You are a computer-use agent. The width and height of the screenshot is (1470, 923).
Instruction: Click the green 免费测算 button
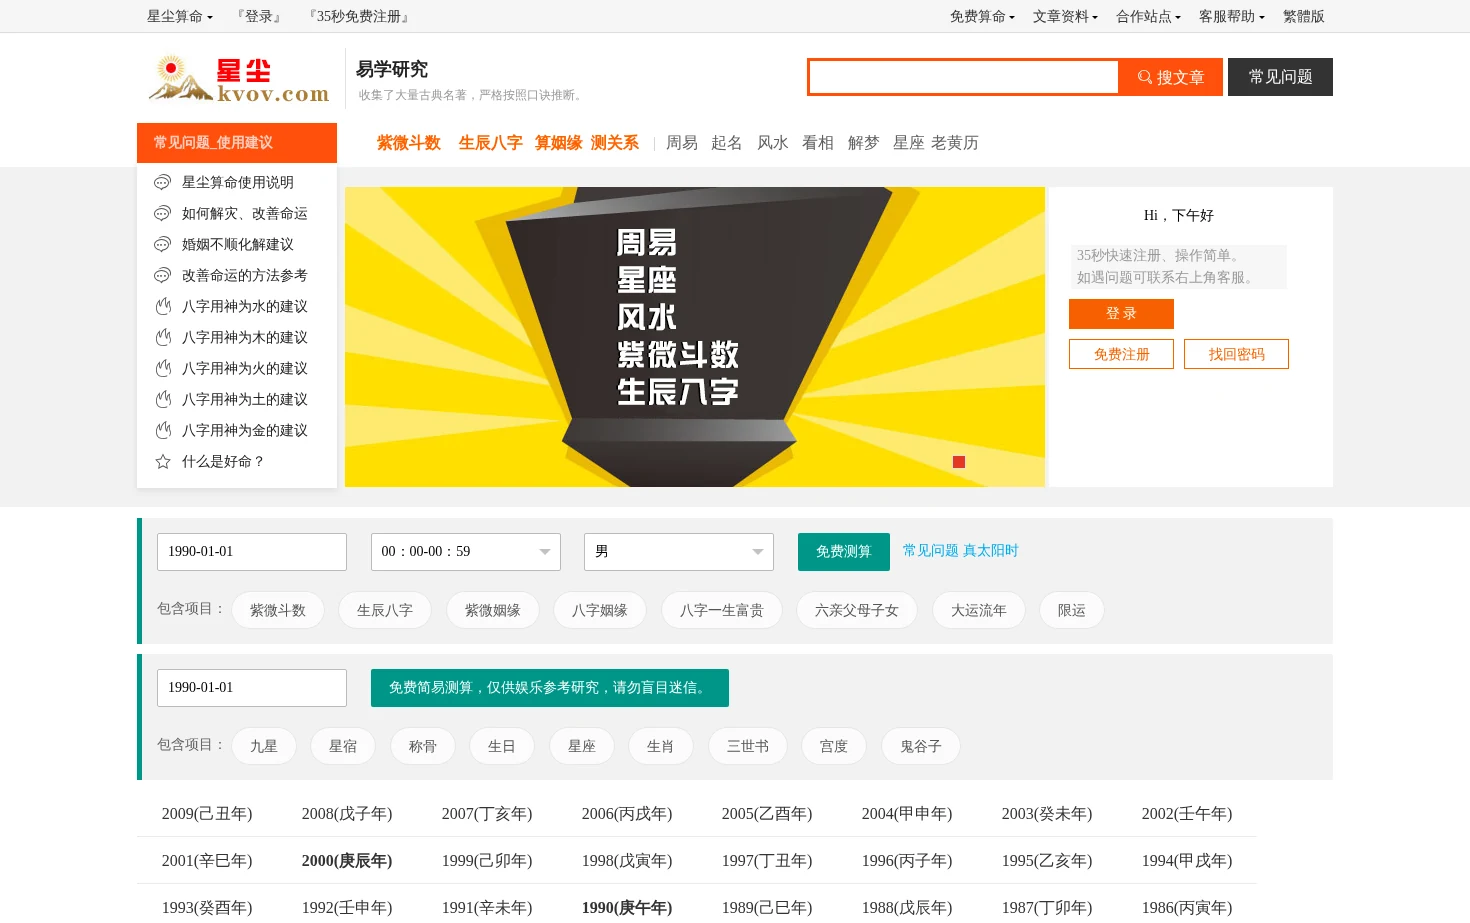[844, 552]
